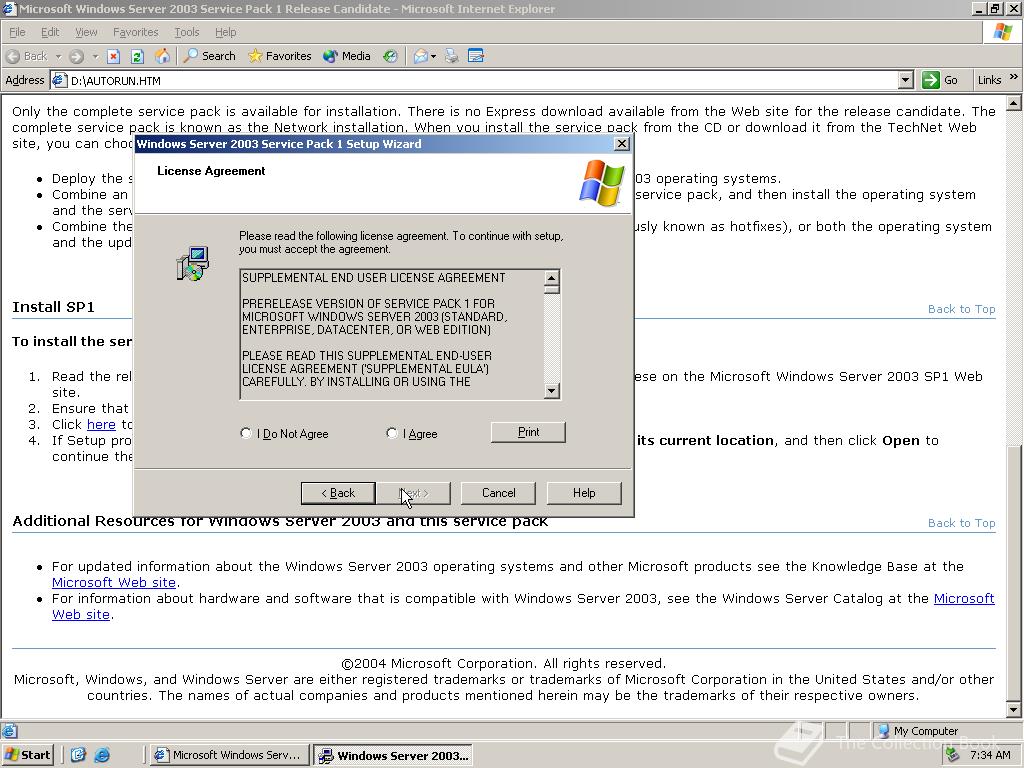This screenshot has height=768, width=1024.
Task: Click the IE page icon in title bar
Action: pos(8,8)
